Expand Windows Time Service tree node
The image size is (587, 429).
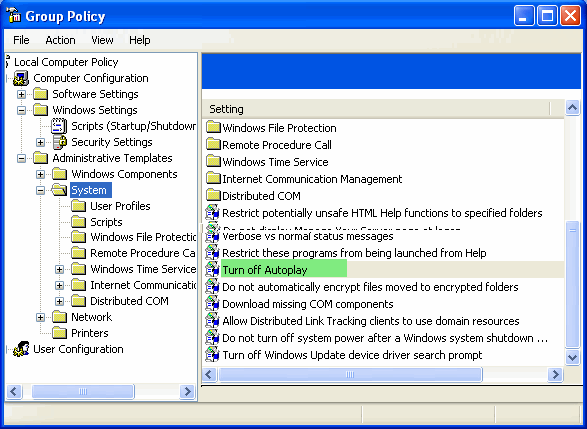click(59, 270)
